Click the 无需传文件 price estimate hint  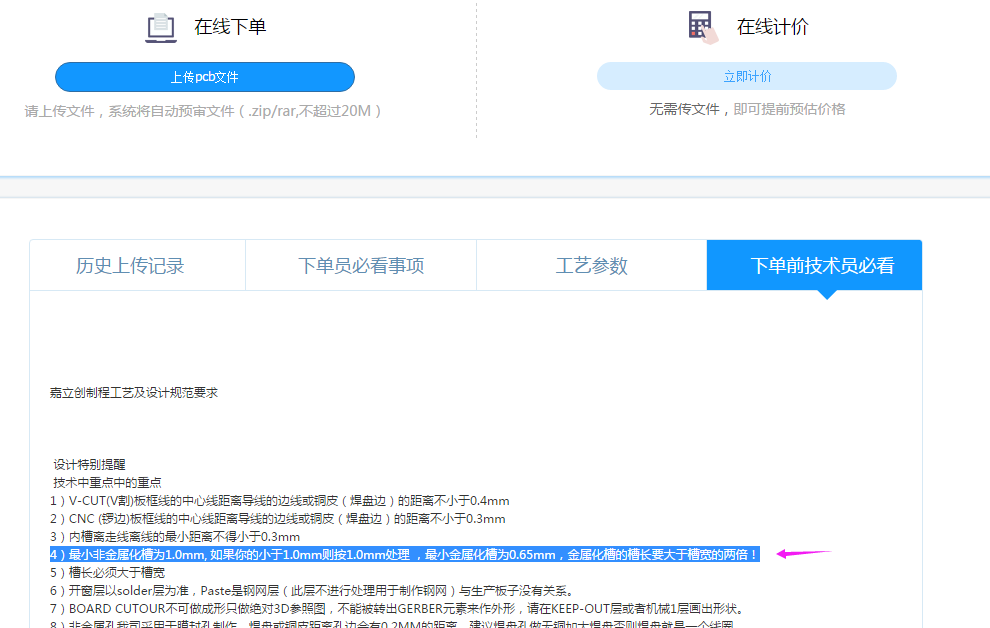[x=747, y=109]
